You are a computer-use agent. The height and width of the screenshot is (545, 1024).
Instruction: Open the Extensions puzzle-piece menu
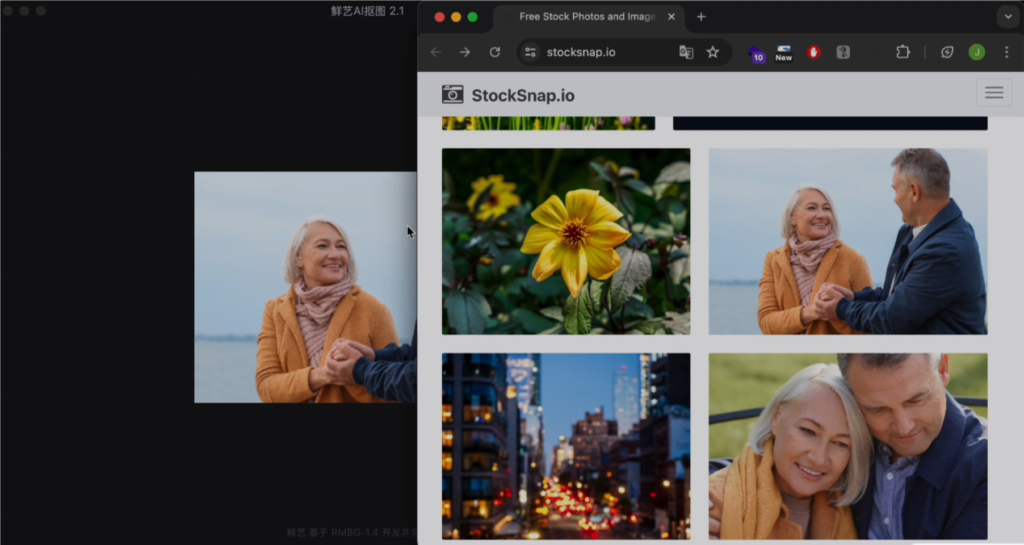click(903, 52)
